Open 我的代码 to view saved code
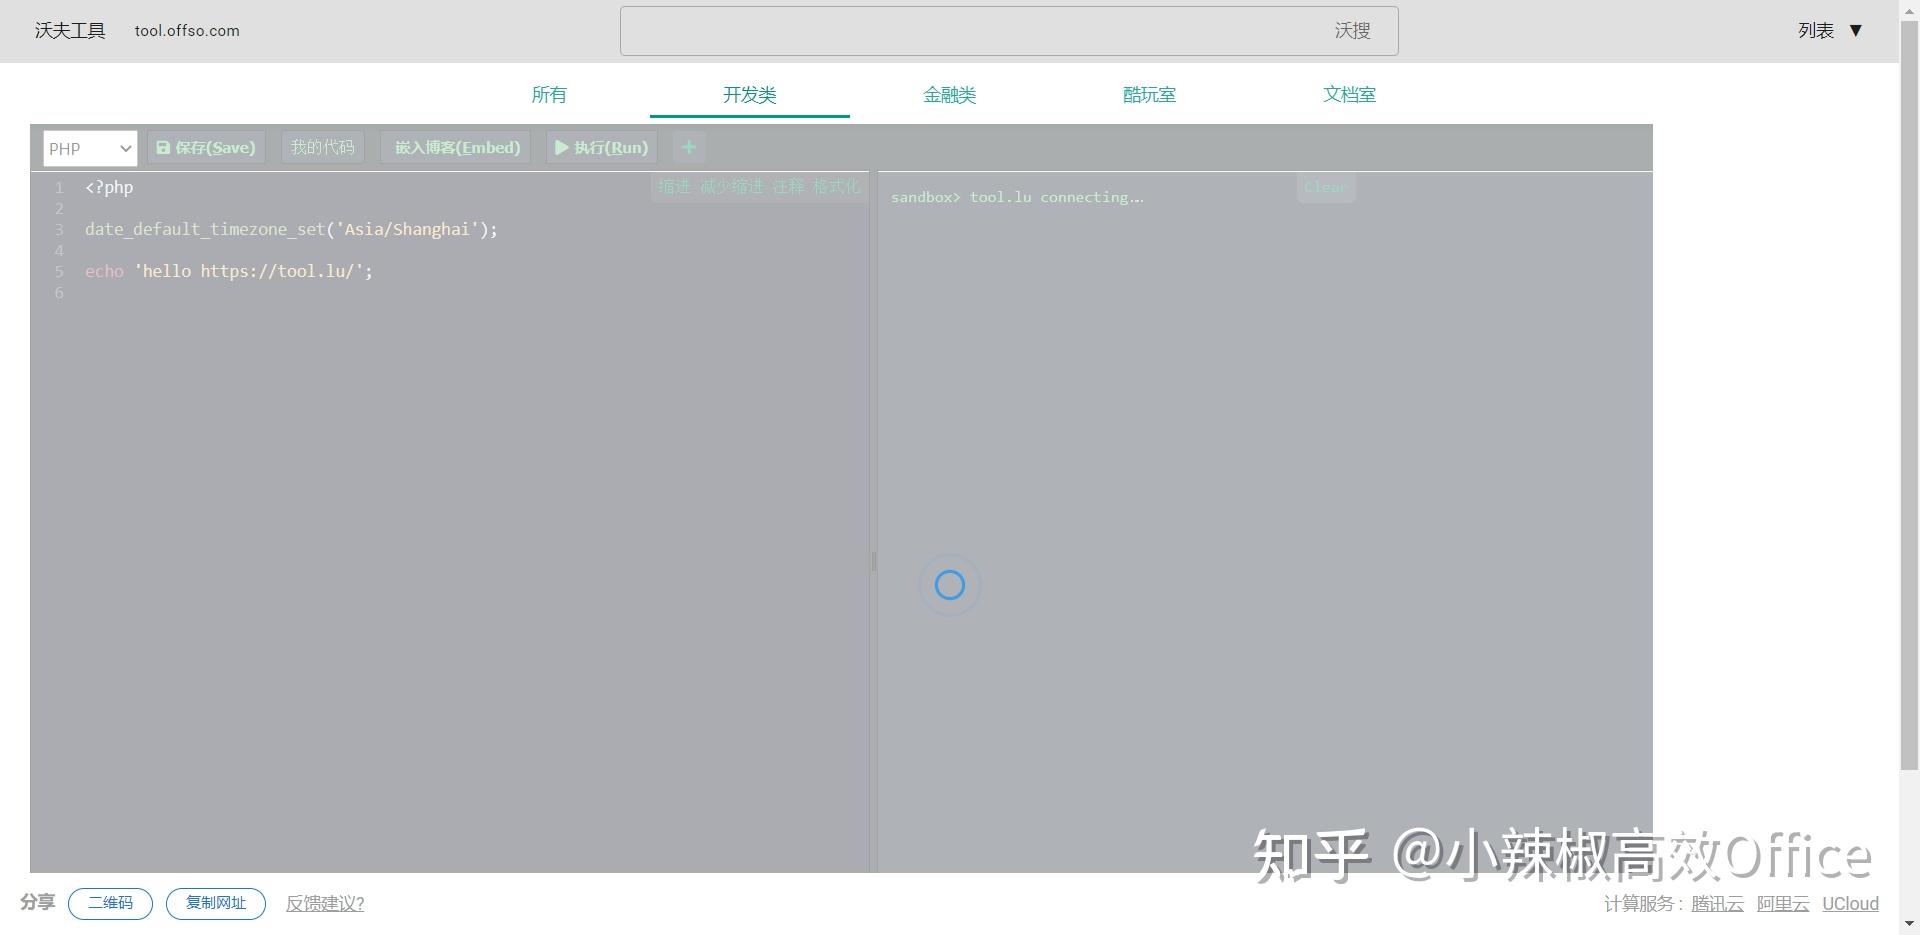This screenshot has height=935, width=1920. coord(322,147)
